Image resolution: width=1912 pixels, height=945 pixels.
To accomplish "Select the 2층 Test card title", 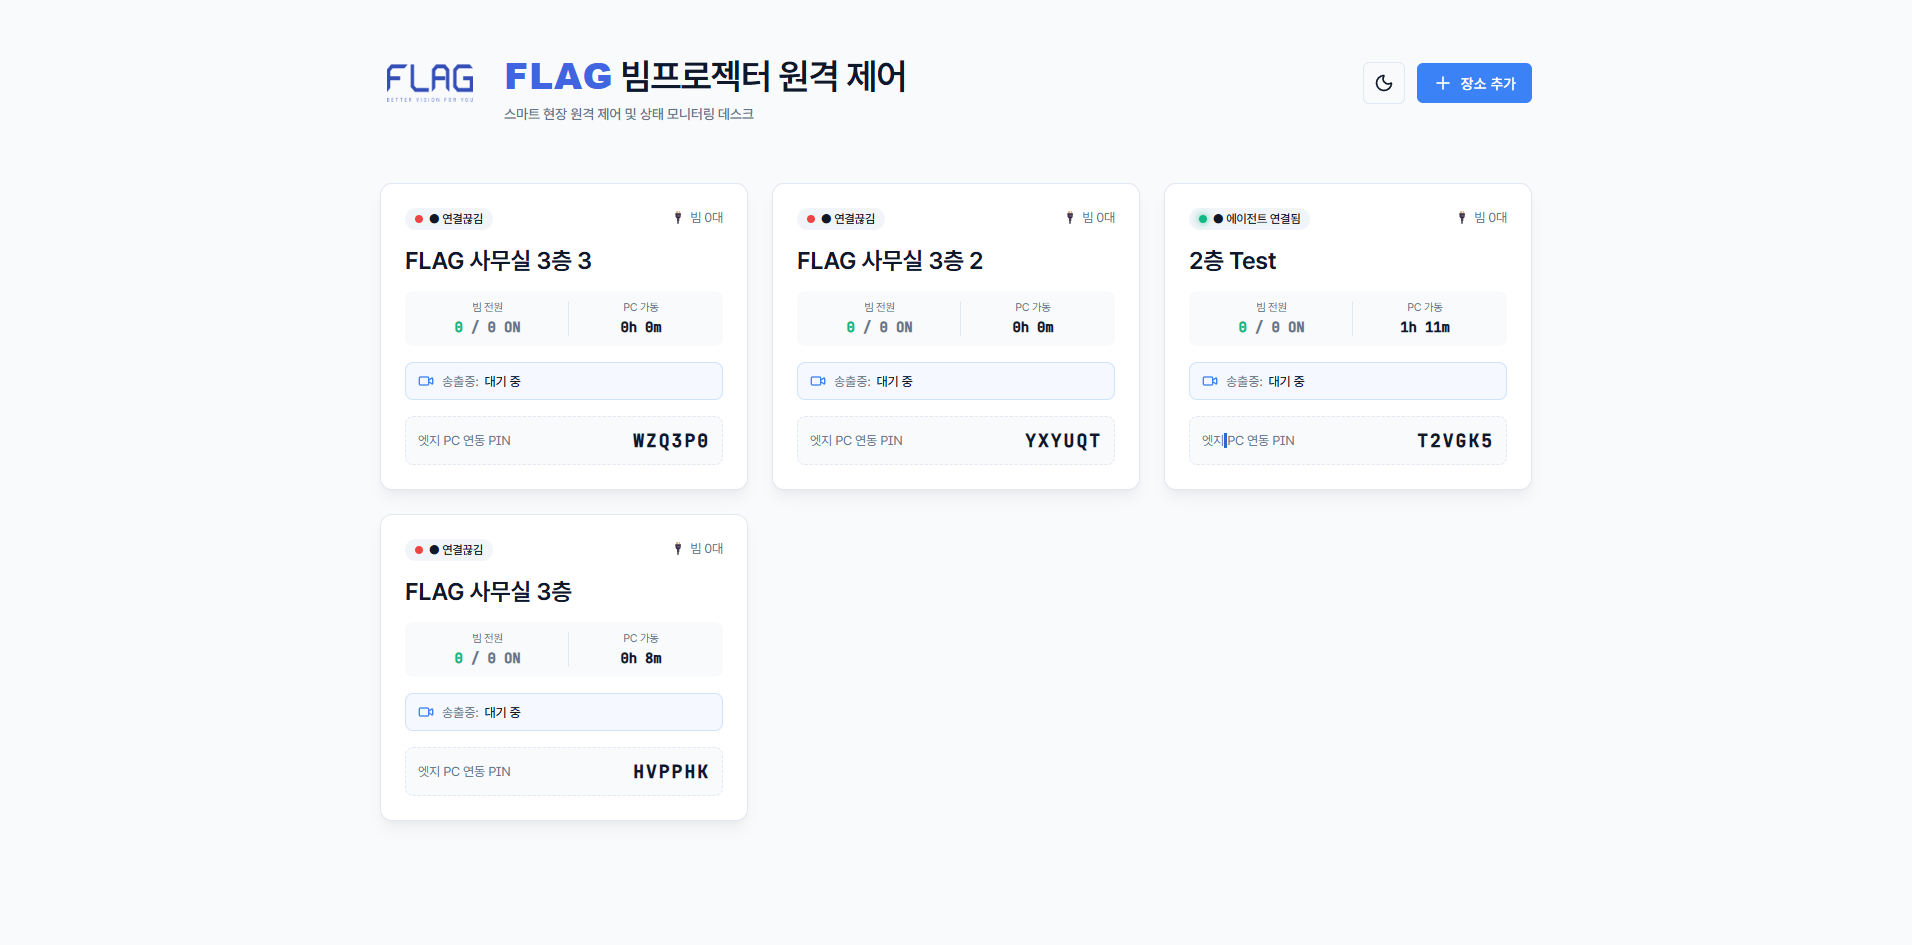I will pyautogui.click(x=1232, y=260).
